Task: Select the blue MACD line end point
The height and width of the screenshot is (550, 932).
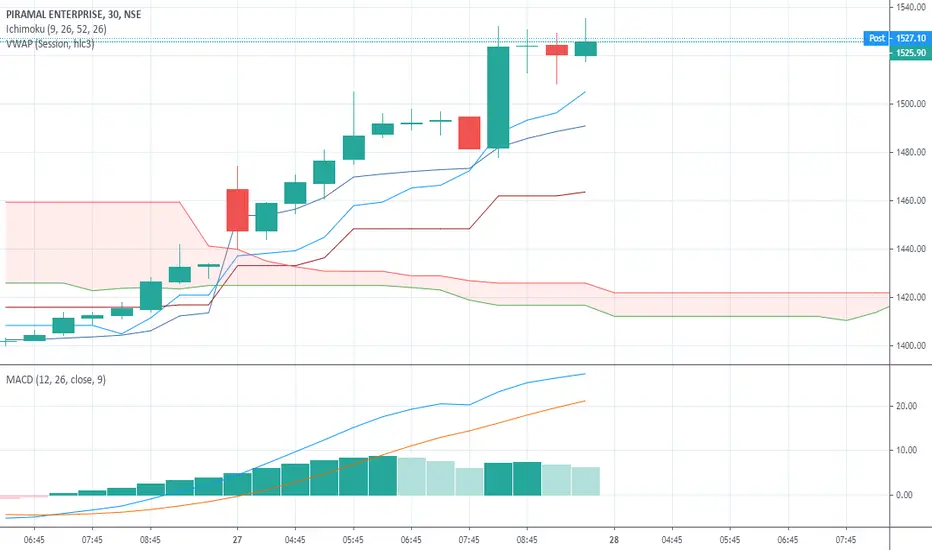Action: [585, 374]
